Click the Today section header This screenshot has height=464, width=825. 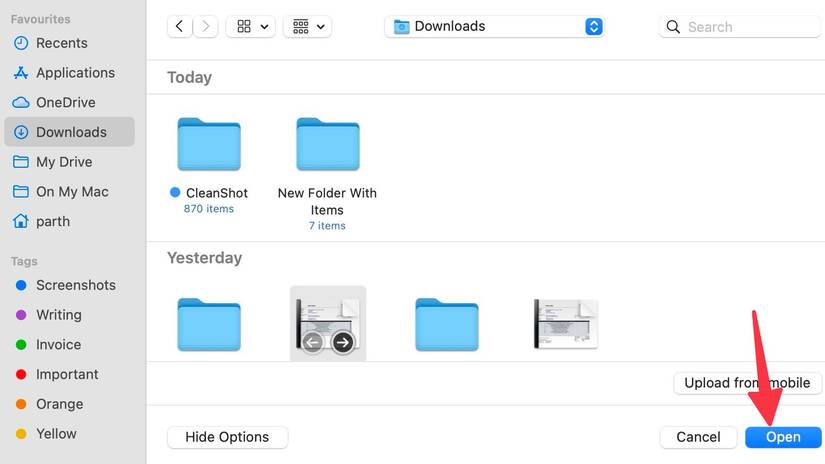(x=189, y=77)
